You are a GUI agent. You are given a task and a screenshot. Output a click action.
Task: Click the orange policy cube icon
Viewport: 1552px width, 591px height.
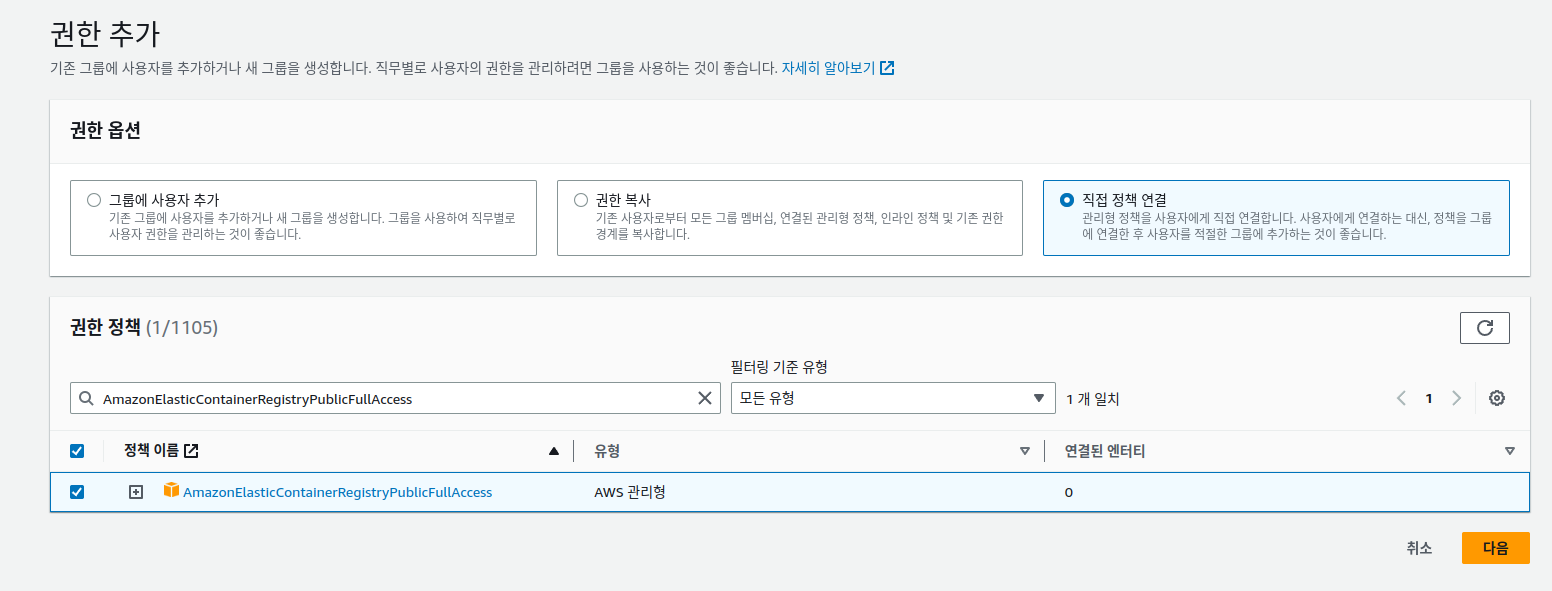(x=171, y=490)
